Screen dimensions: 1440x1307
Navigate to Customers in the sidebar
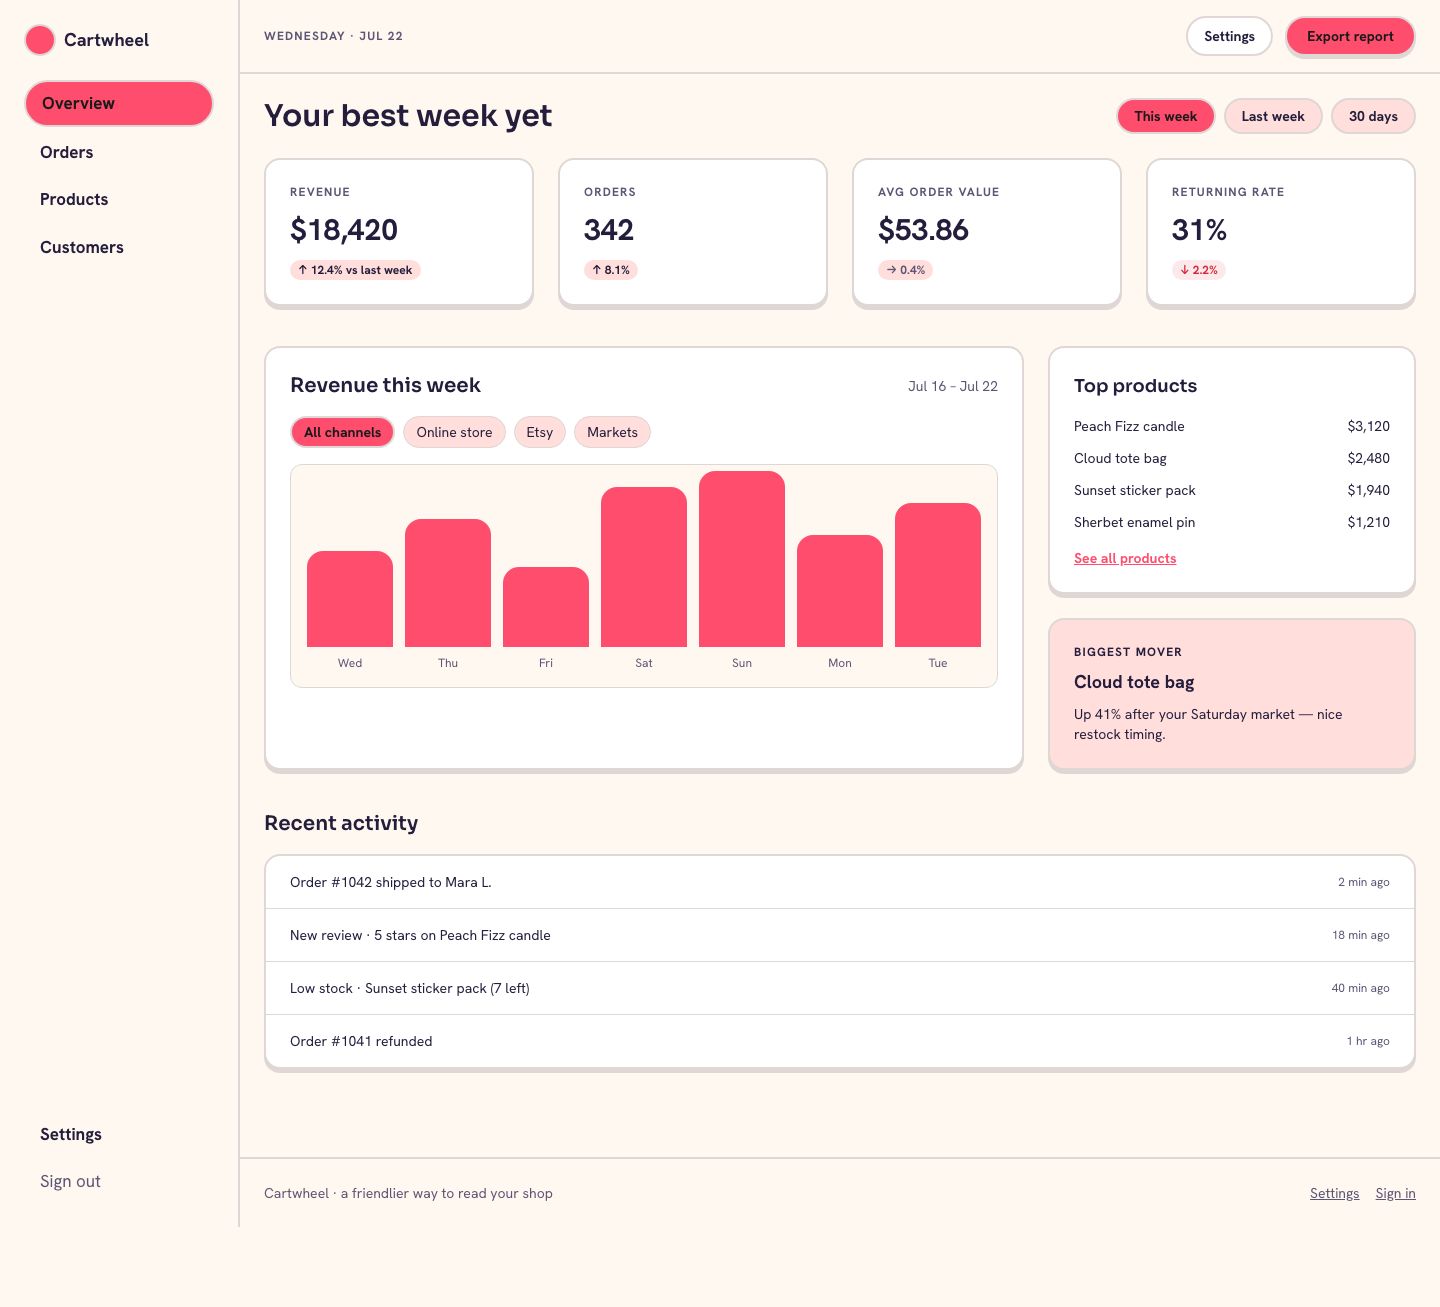click(82, 247)
